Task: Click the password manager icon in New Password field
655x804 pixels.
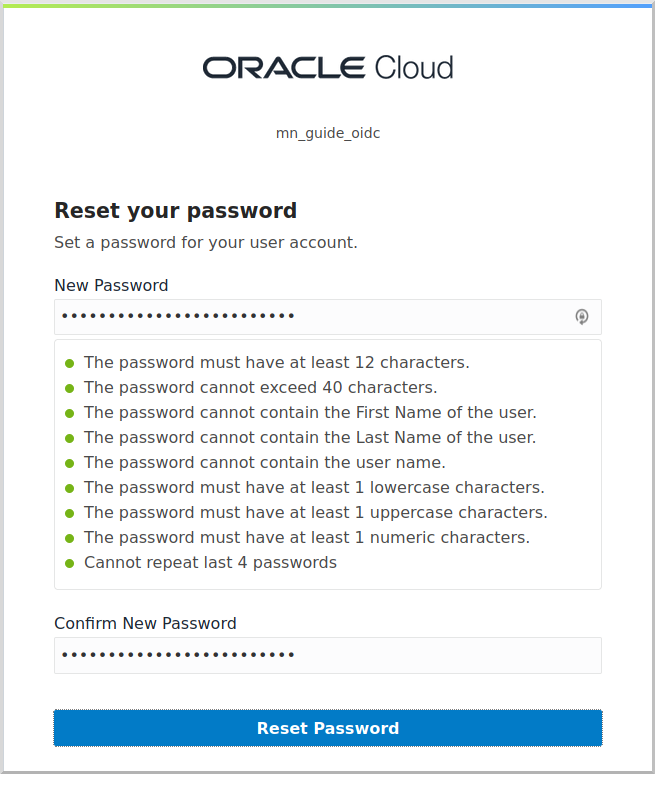Action: coord(582,317)
